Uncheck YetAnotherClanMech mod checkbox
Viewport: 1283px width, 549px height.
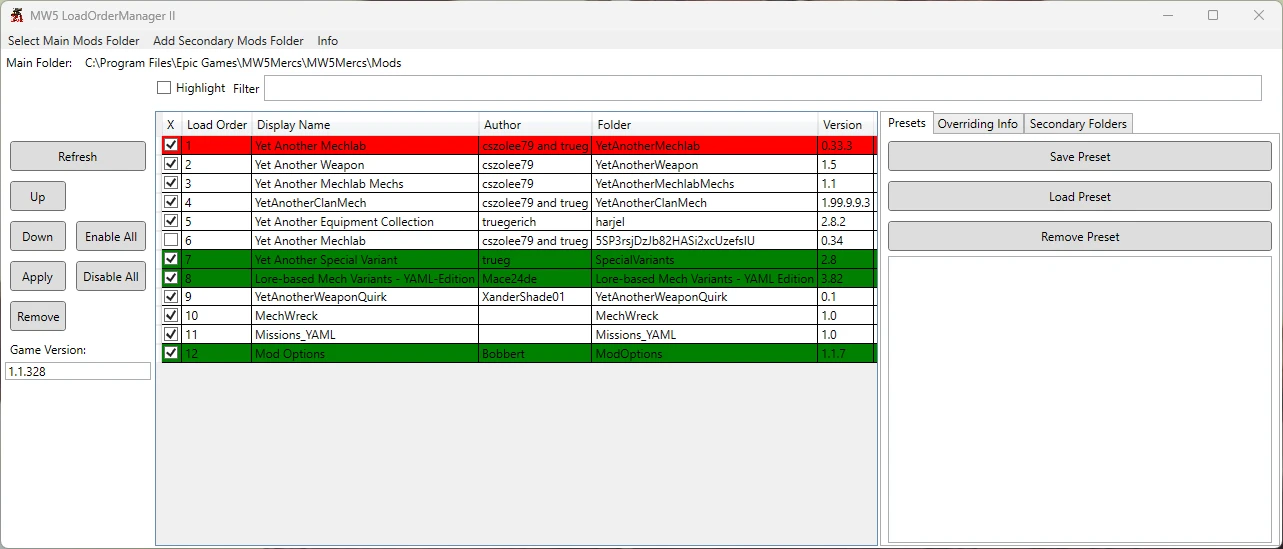[x=171, y=202]
